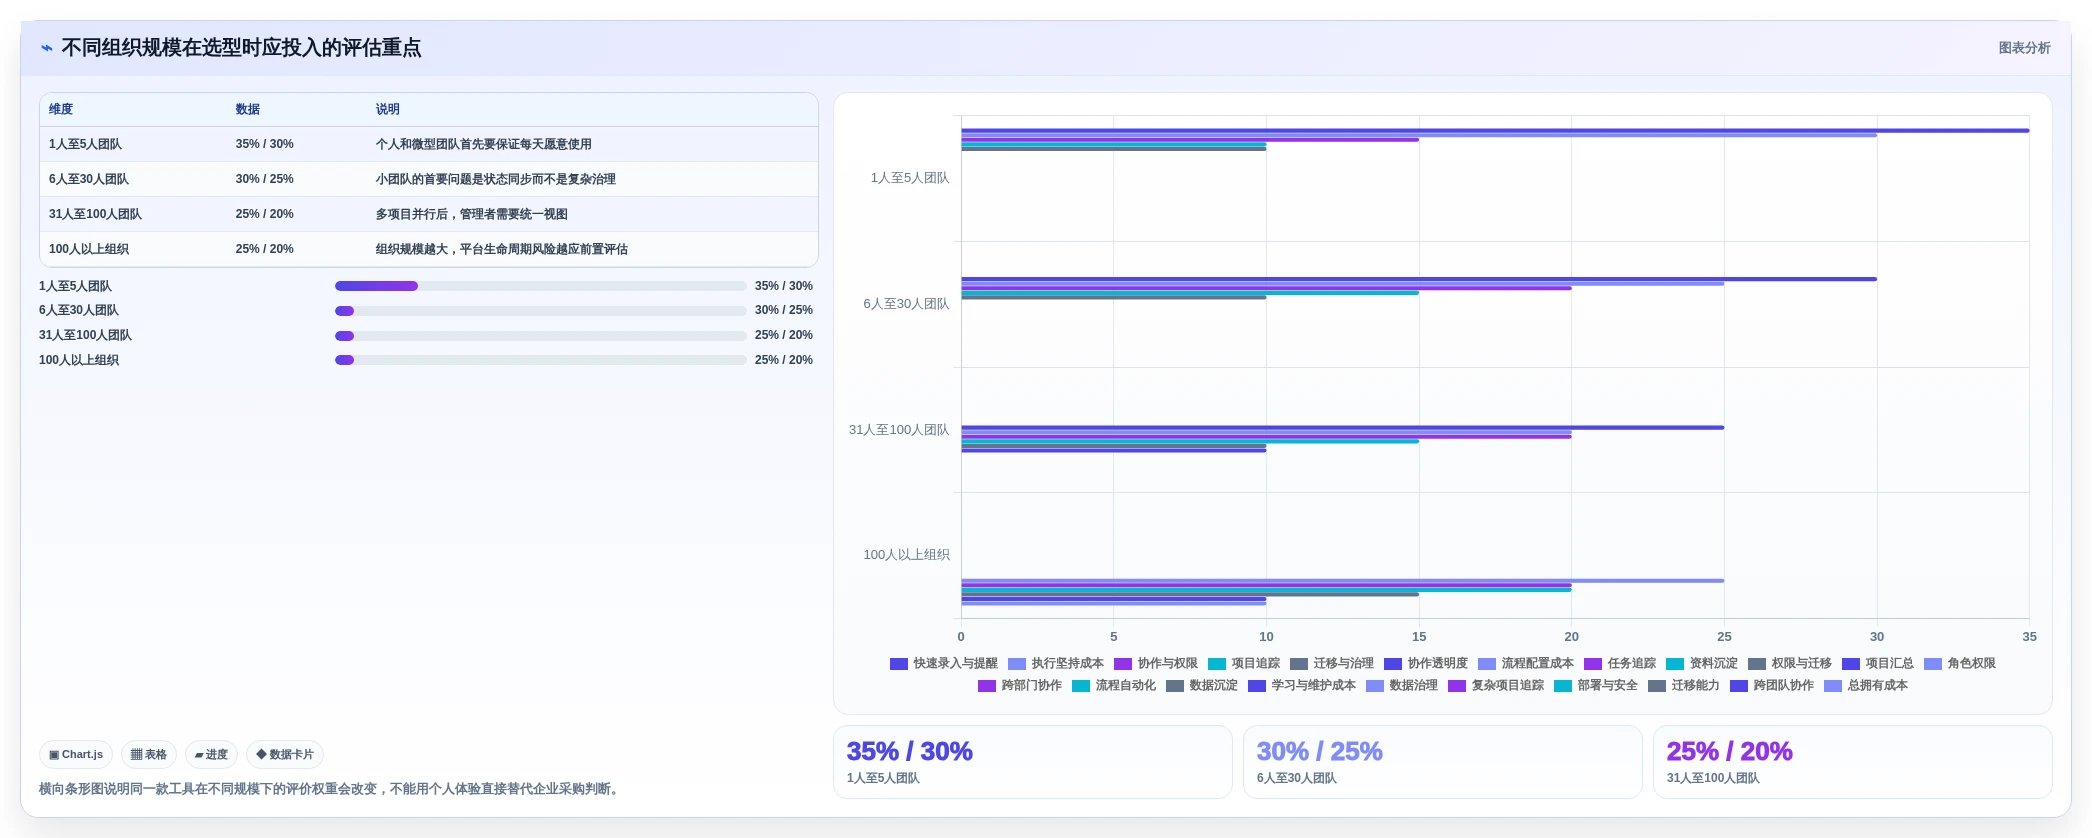This screenshot has width=2092, height=838.
Task: Click the 100人以上组织 progress bar
Action: tap(540, 360)
